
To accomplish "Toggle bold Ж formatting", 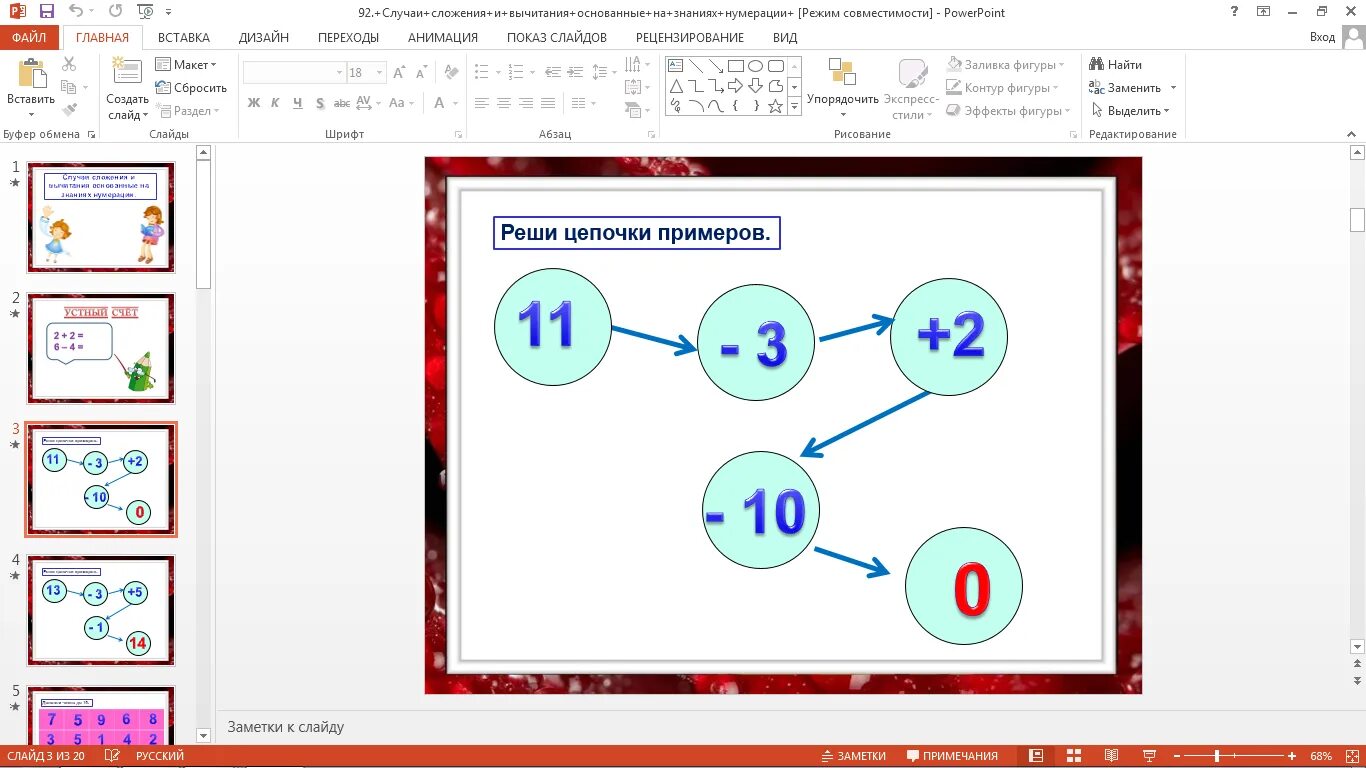I will (254, 103).
